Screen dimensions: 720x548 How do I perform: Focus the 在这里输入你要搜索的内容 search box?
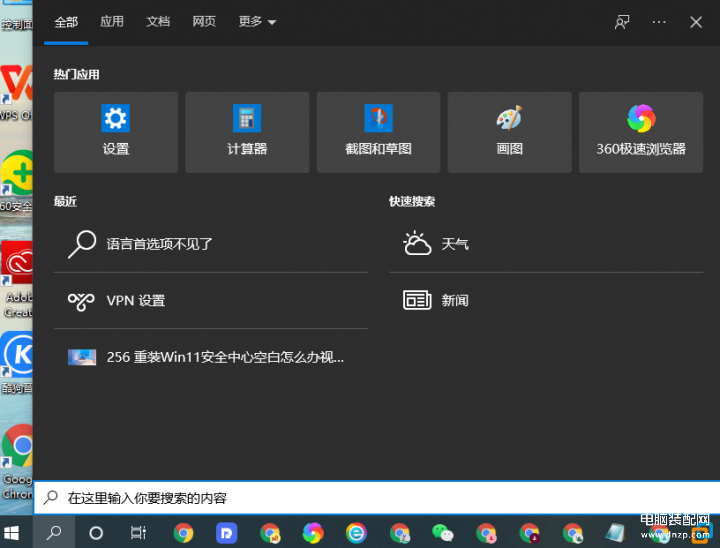(377, 498)
